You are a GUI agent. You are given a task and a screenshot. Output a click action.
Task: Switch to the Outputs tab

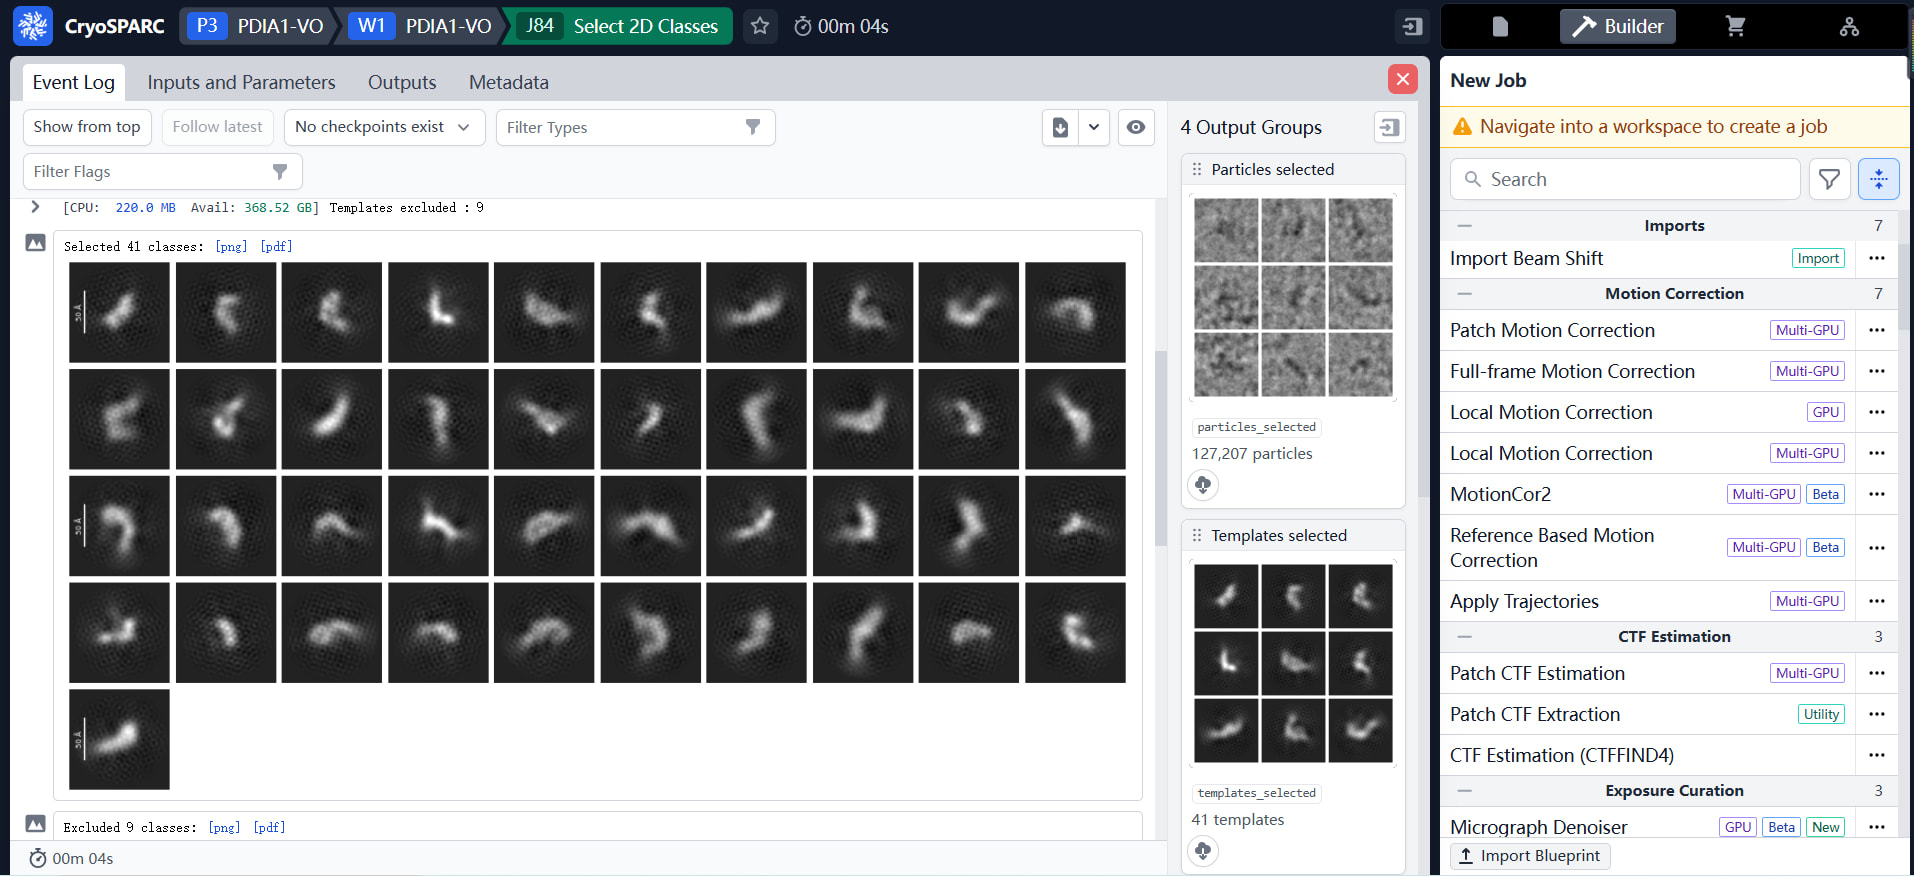coord(402,82)
